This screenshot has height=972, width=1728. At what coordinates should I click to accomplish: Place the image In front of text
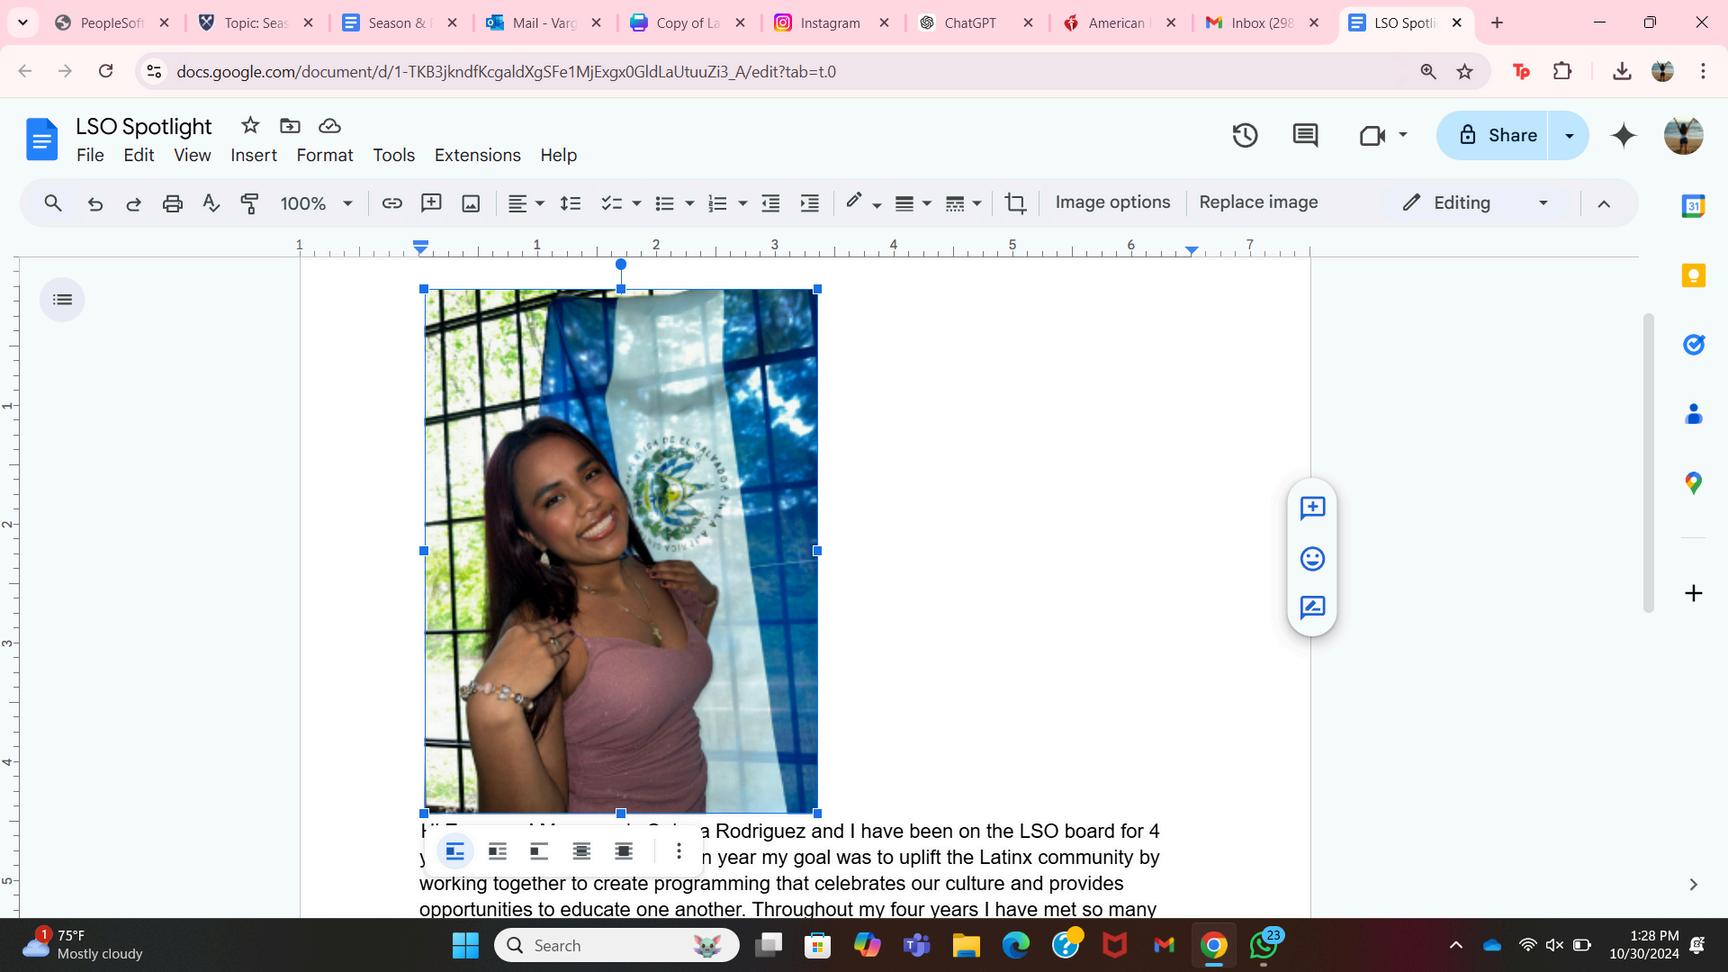(x=623, y=851)
